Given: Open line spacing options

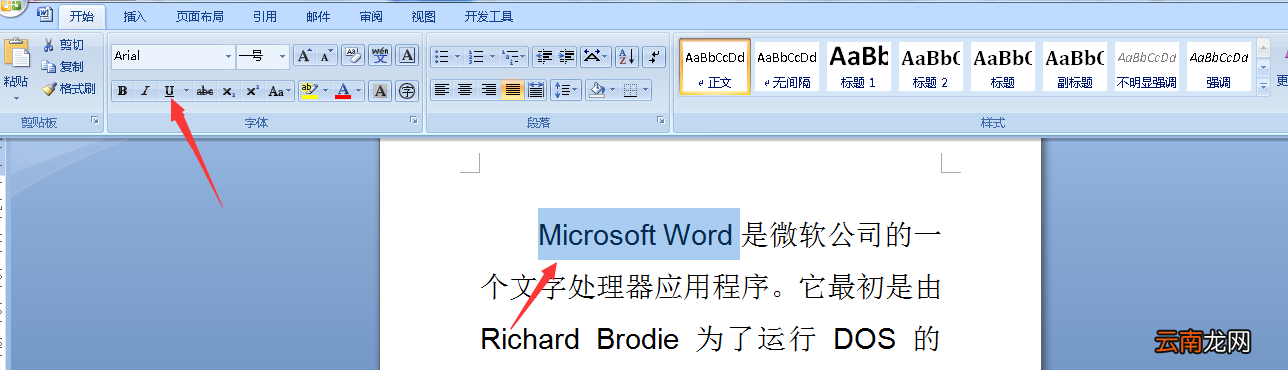Looking at the screenshot, I should click(x=565, y=91).
